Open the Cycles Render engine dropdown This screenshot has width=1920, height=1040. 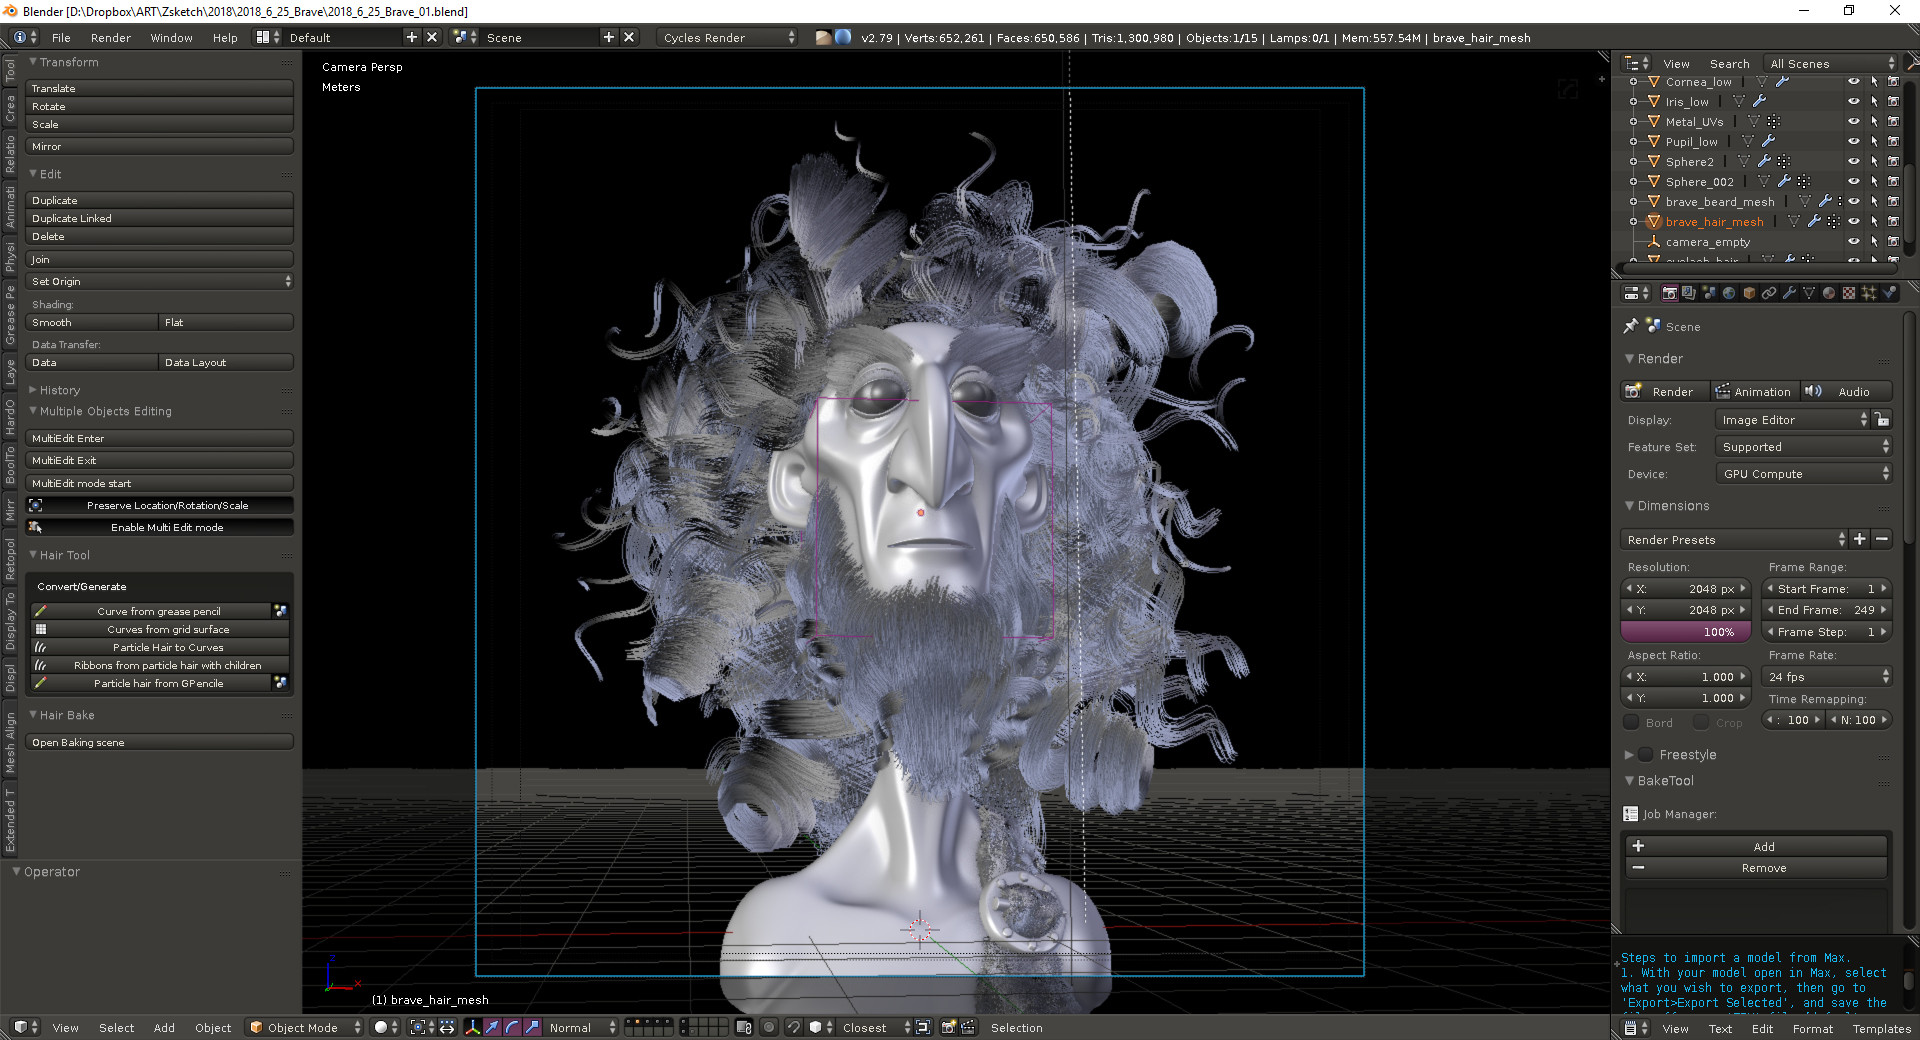coord(728,38)
